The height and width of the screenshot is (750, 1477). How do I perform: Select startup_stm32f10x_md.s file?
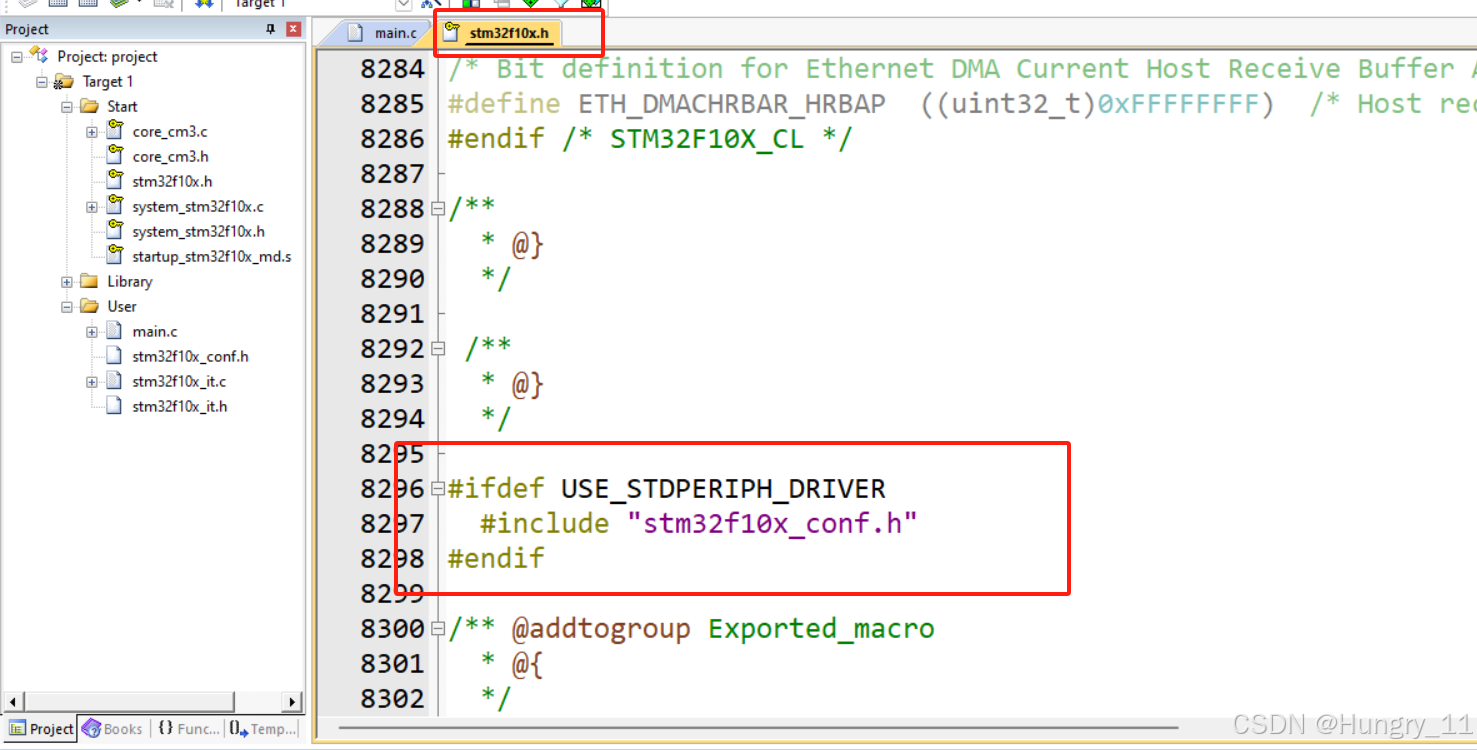click(212, 256)
